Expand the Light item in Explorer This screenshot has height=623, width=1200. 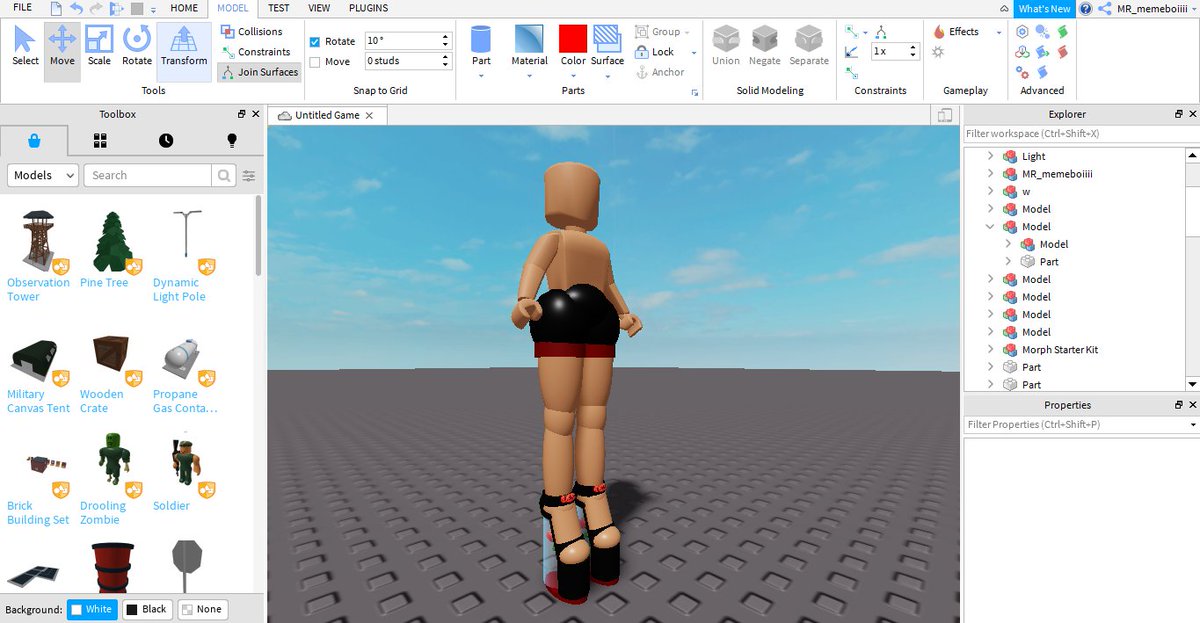[991, 156]
